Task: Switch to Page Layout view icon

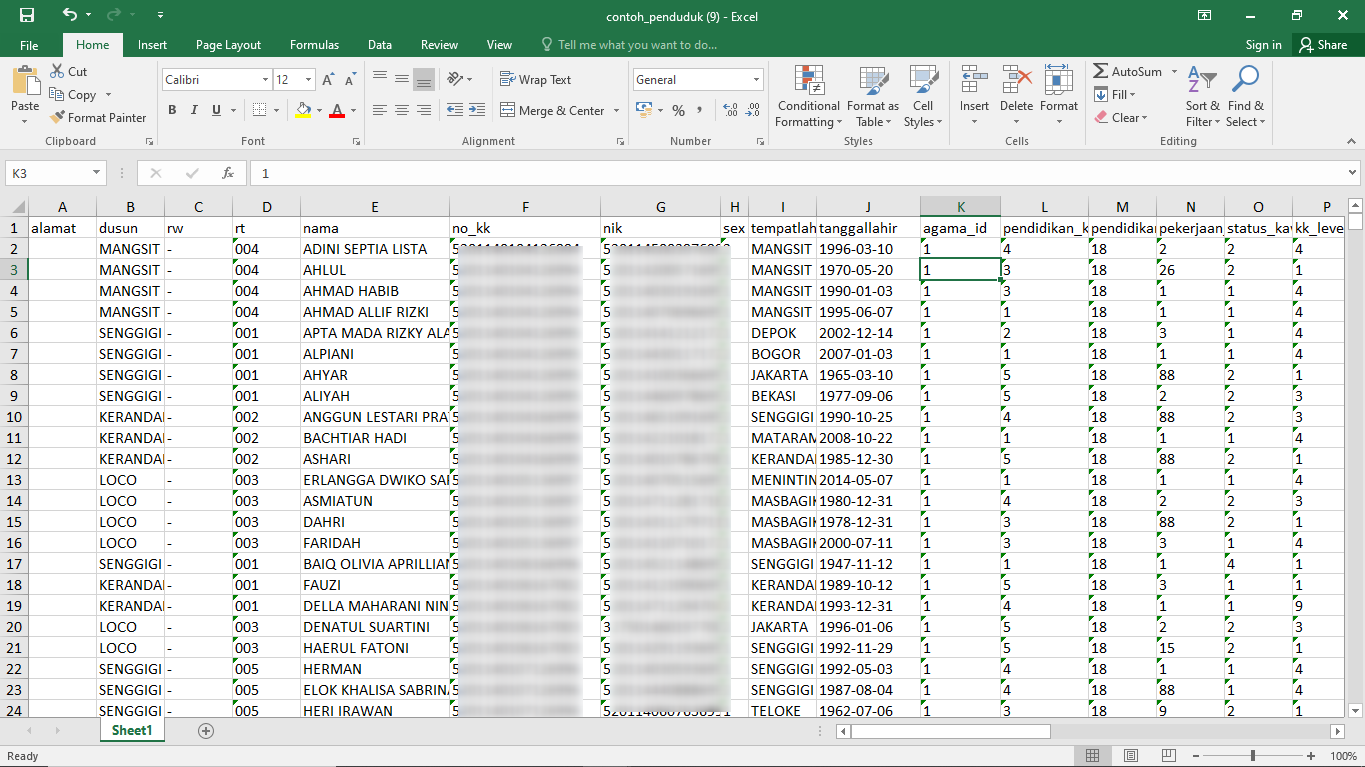Action: click(x=1131, y=756)
